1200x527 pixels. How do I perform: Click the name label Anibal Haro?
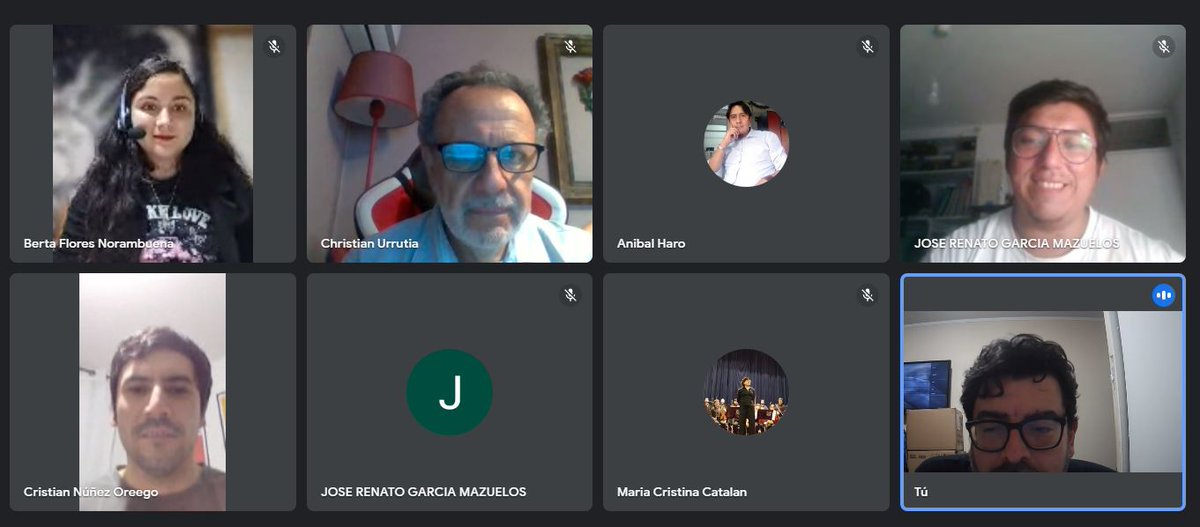[x=651, y=243]
